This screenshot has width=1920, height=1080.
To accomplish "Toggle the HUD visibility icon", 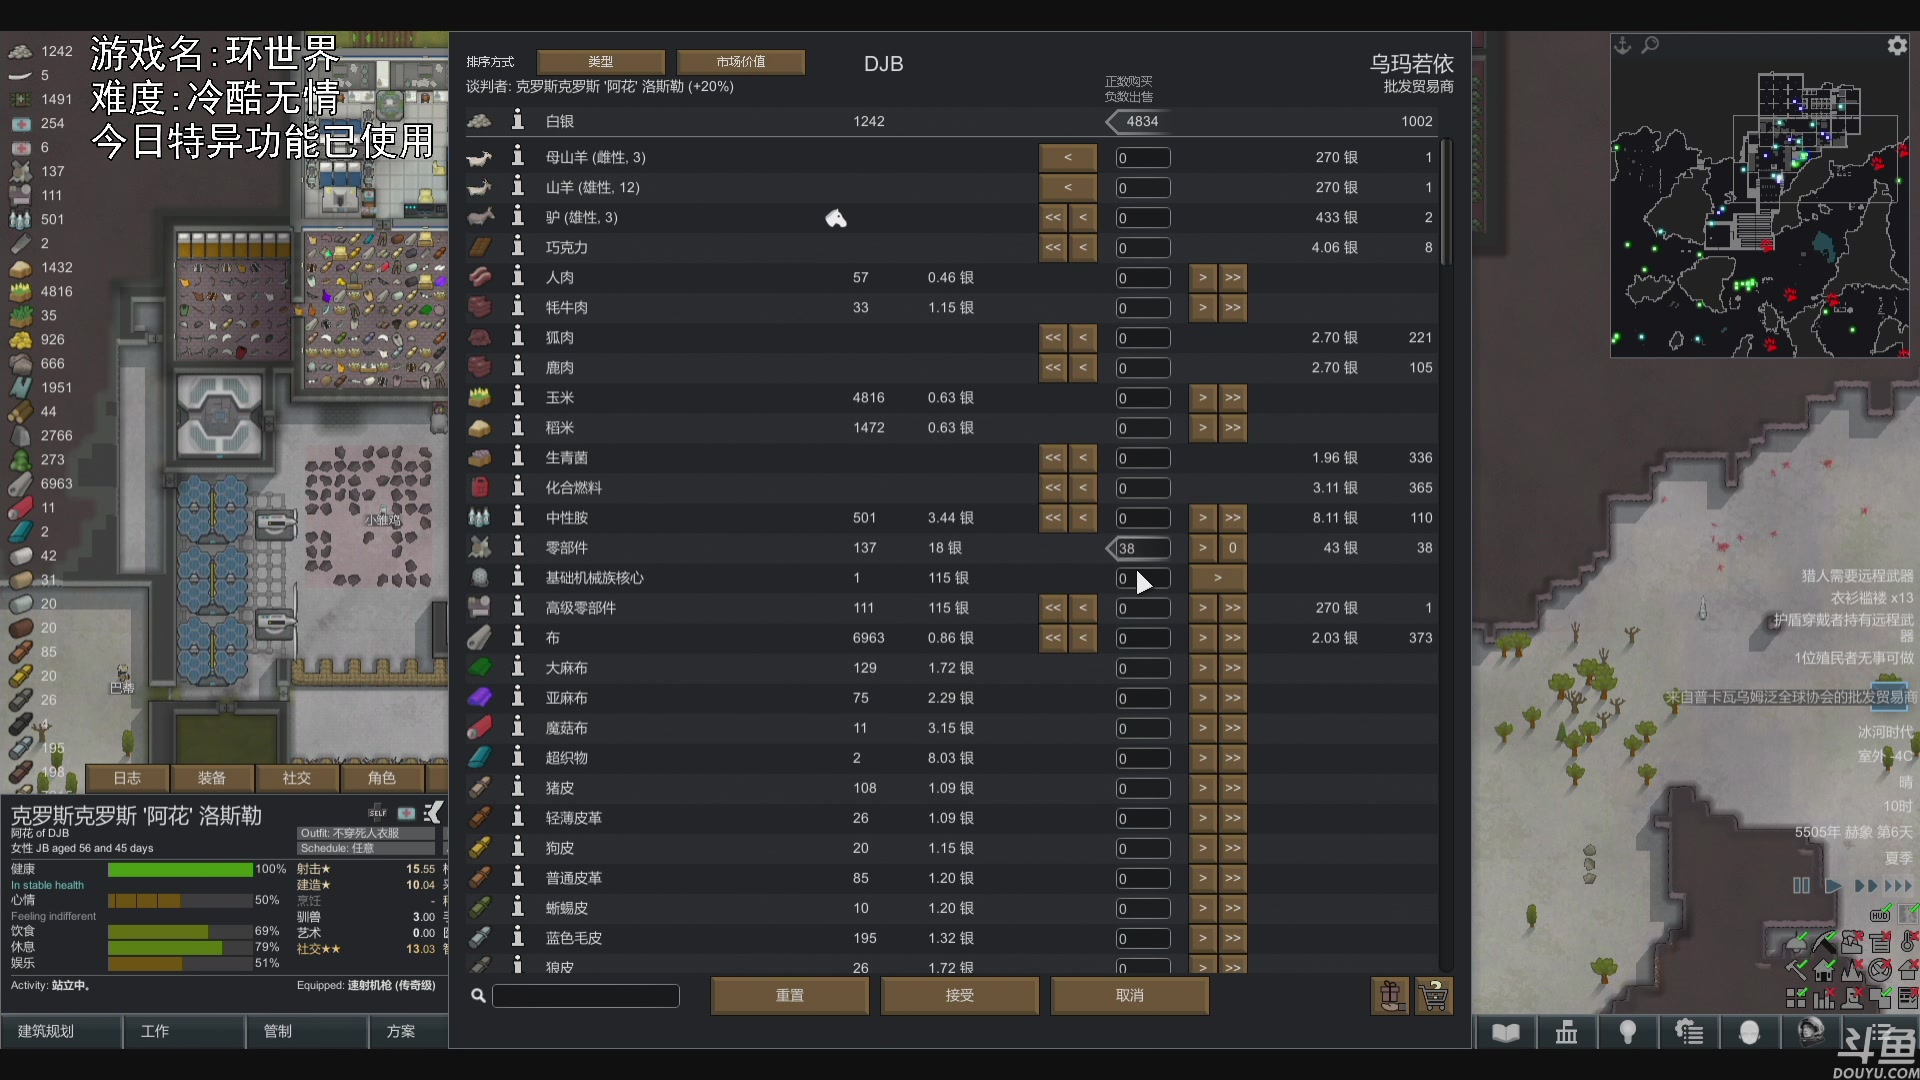I will (x=1879, y=916).
